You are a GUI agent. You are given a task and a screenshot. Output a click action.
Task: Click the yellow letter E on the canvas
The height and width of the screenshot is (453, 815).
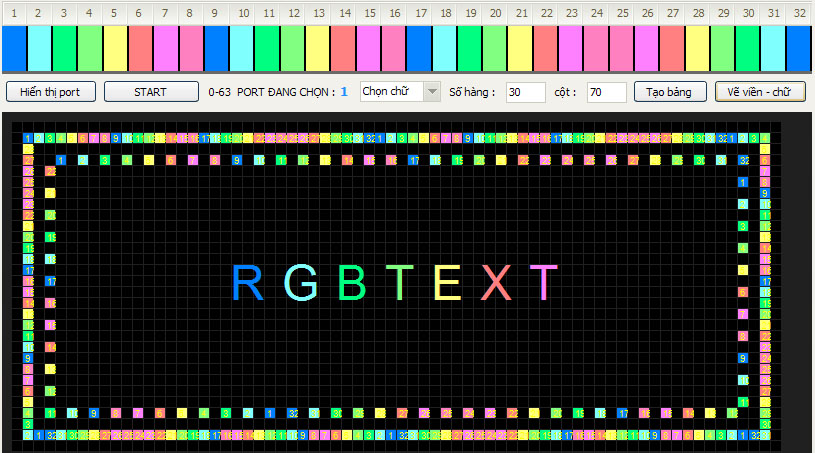pos(447,283)
